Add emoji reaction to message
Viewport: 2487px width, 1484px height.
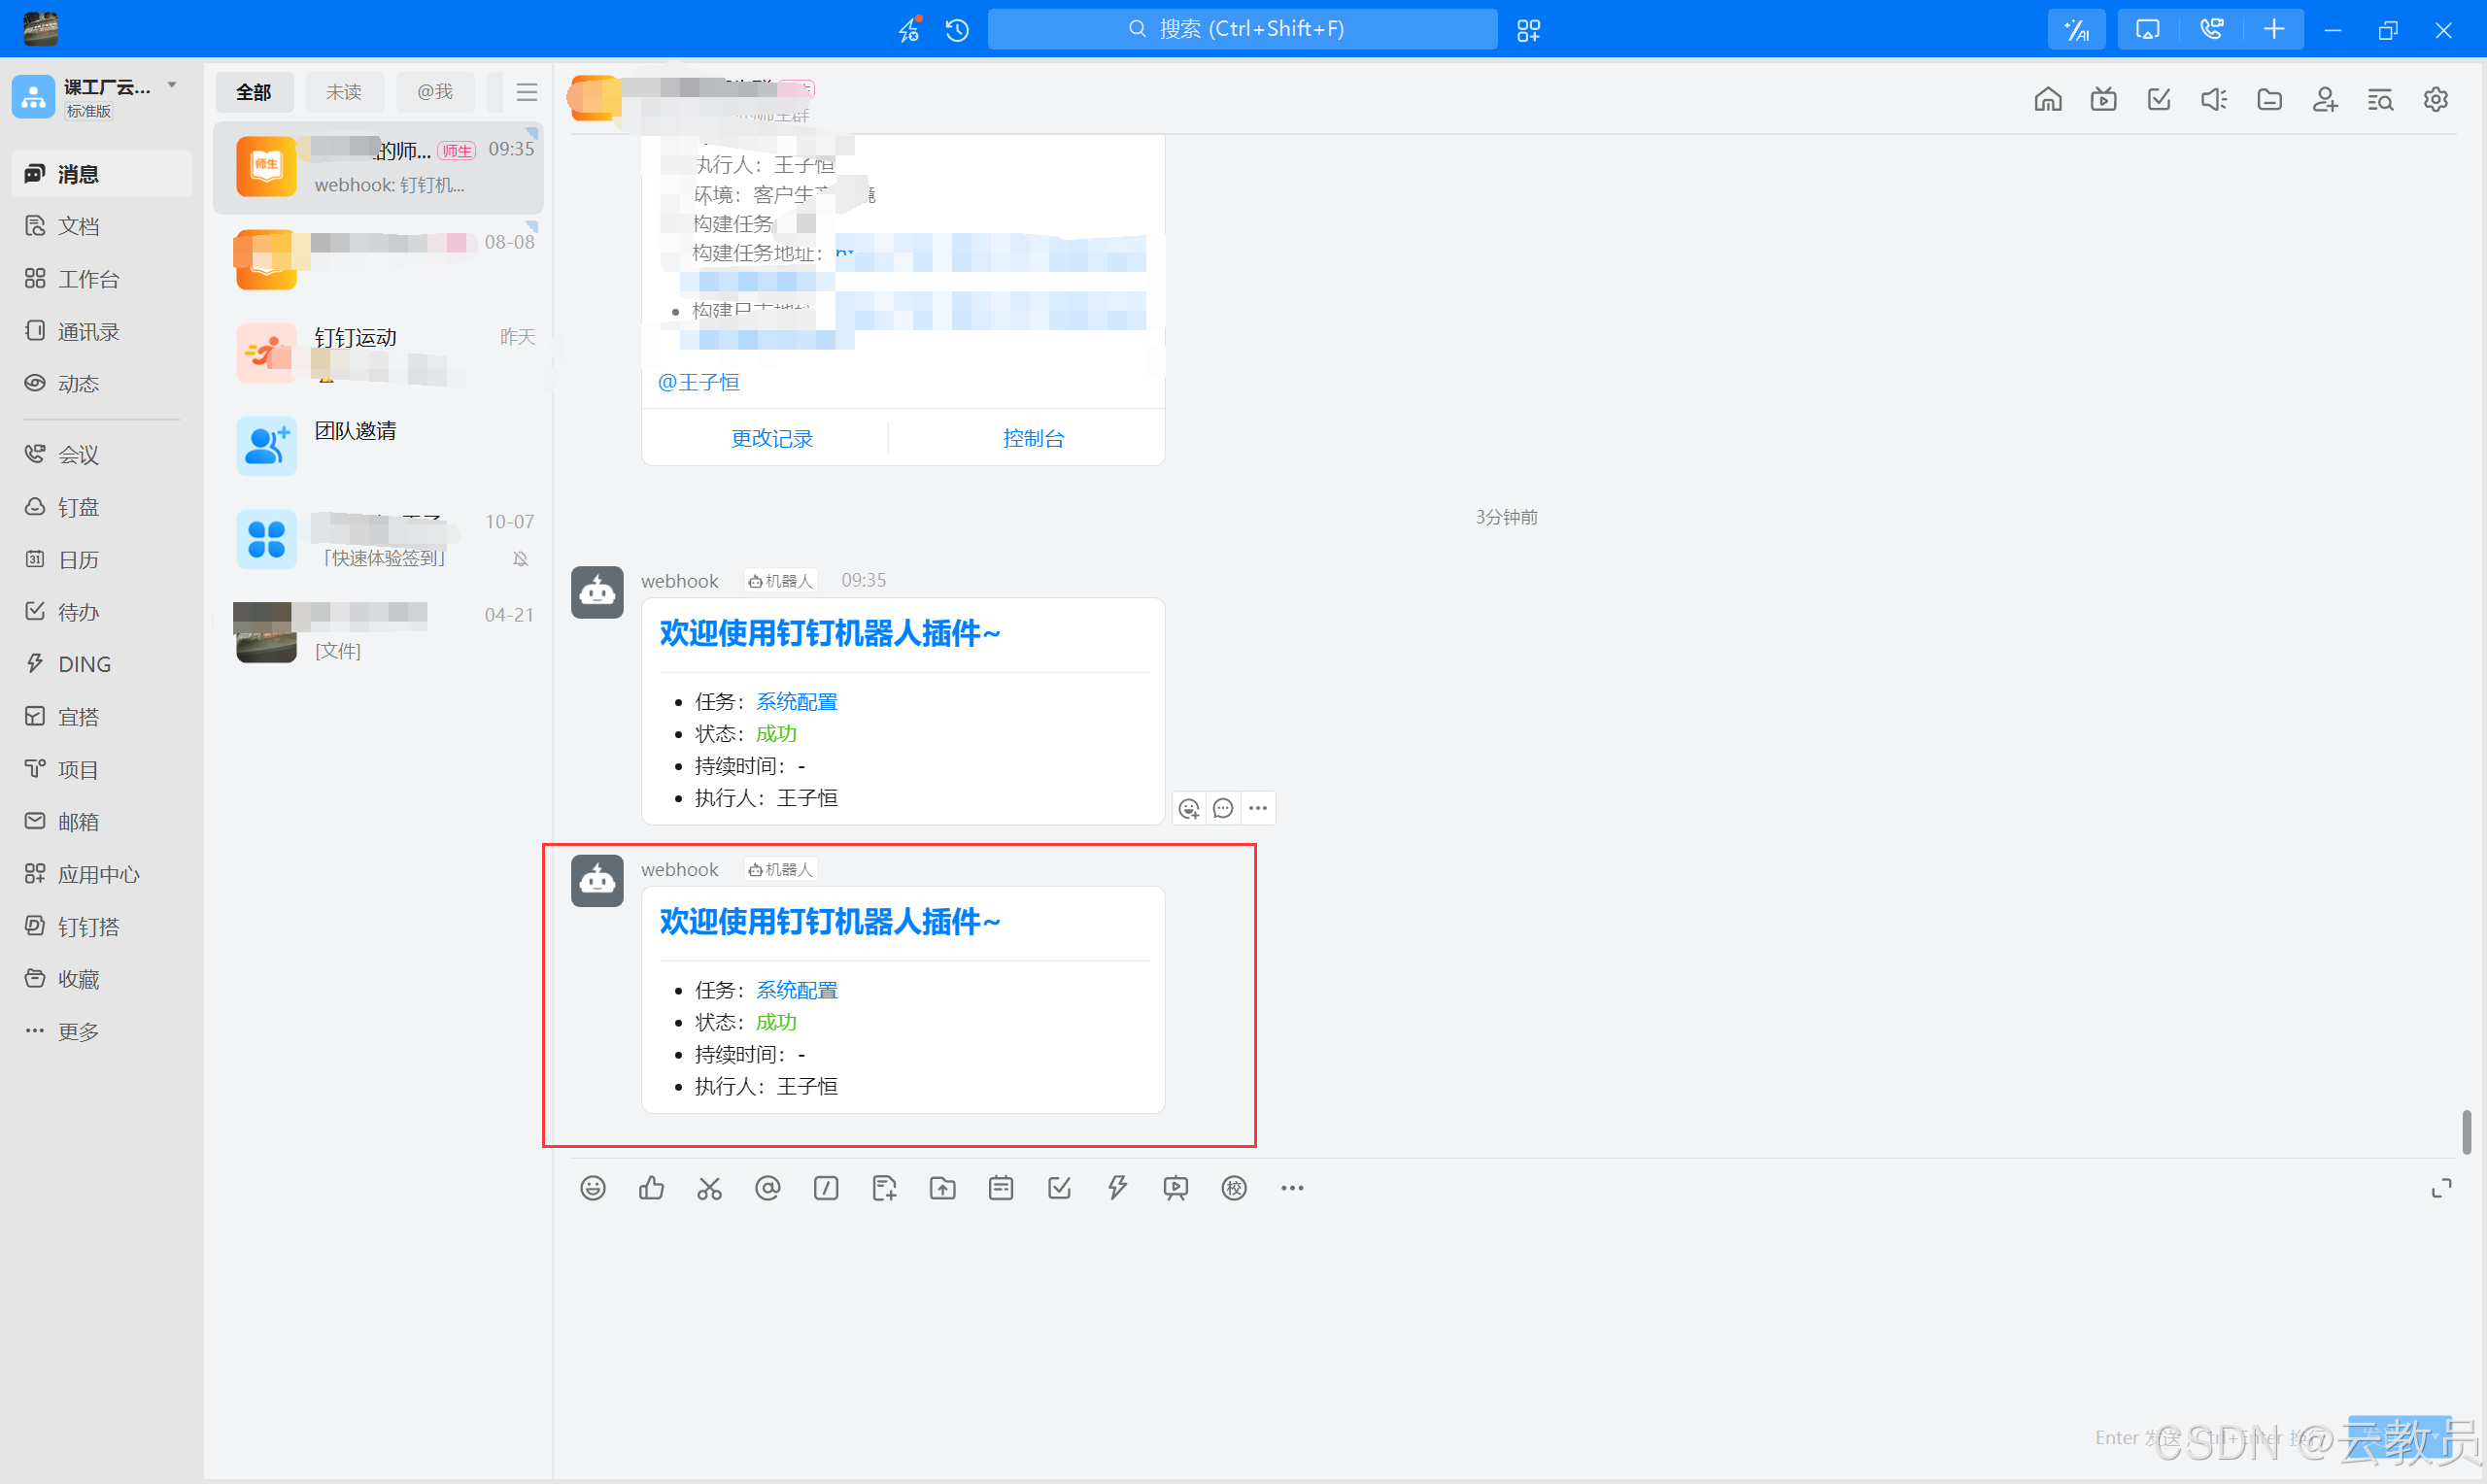(x=1189, y=808)
